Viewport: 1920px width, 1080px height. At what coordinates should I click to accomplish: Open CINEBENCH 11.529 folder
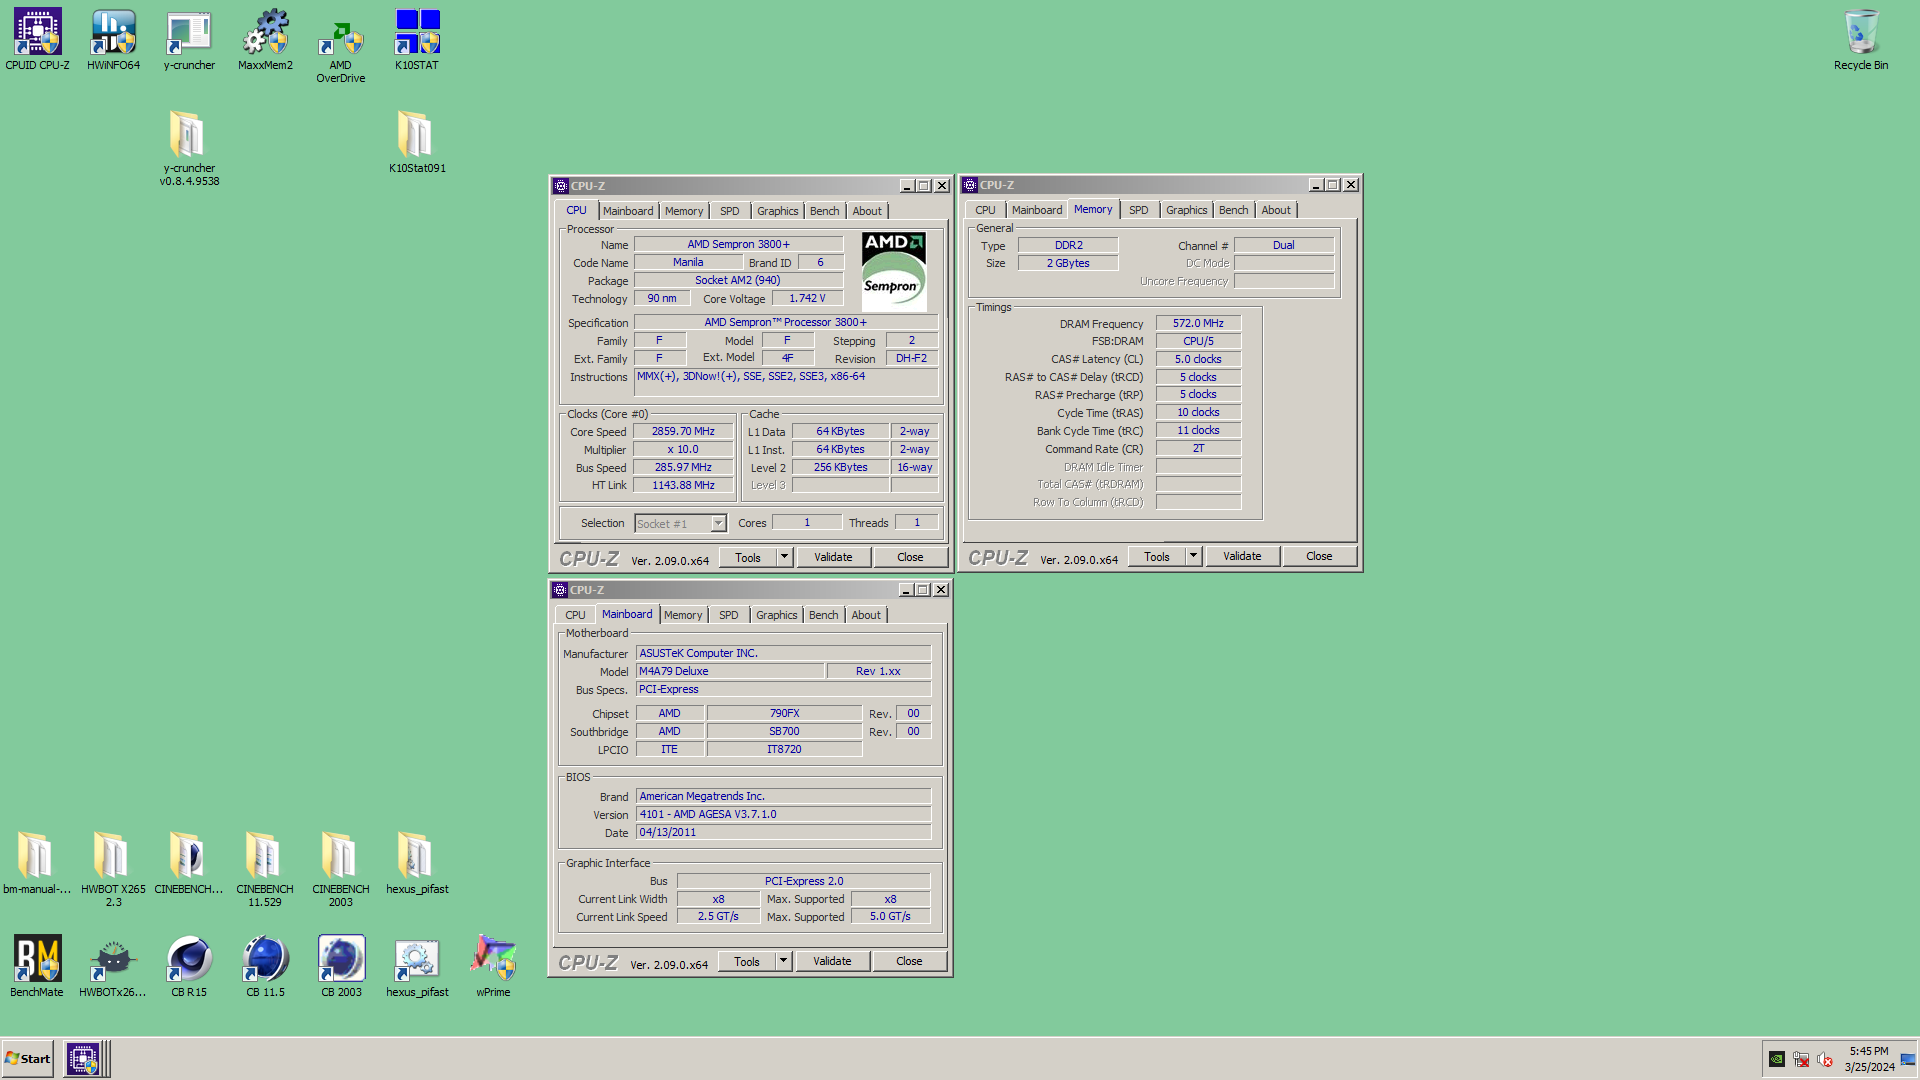point(265,869)
